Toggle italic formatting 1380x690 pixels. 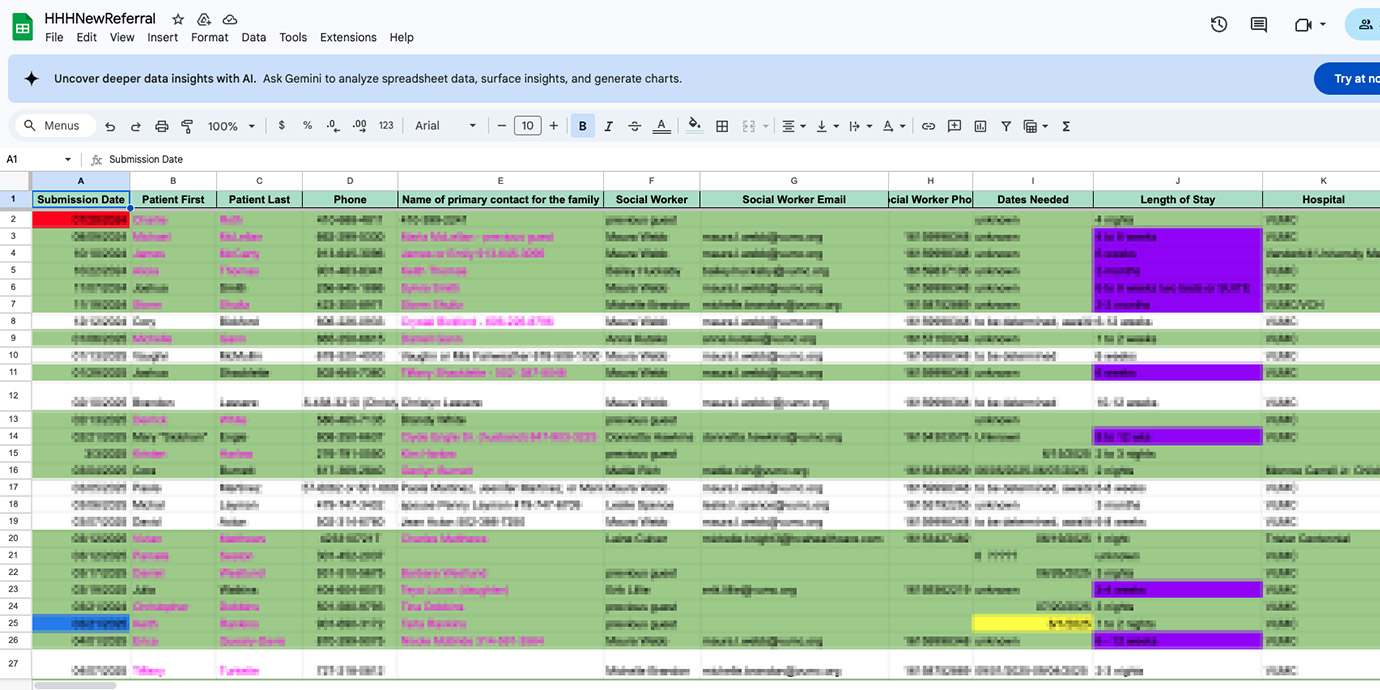point(608,126)
